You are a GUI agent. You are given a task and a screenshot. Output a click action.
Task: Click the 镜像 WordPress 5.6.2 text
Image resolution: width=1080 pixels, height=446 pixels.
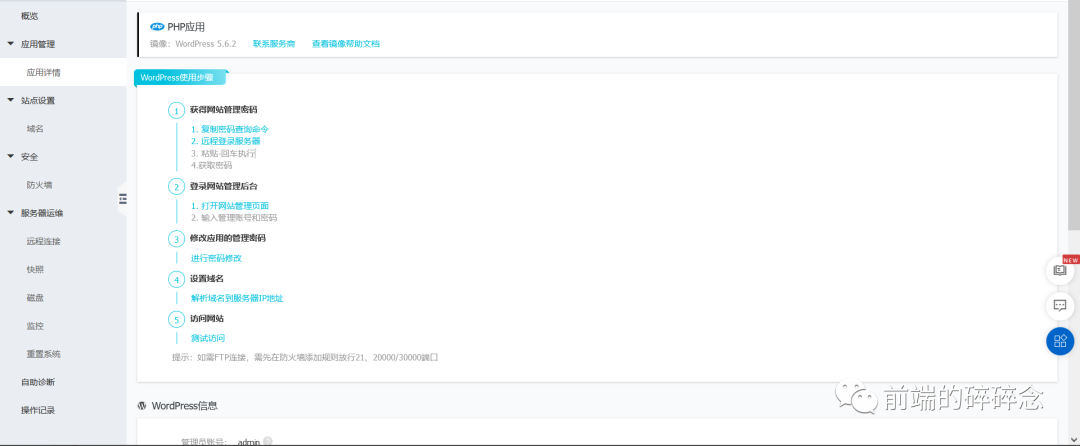[194, 43]
